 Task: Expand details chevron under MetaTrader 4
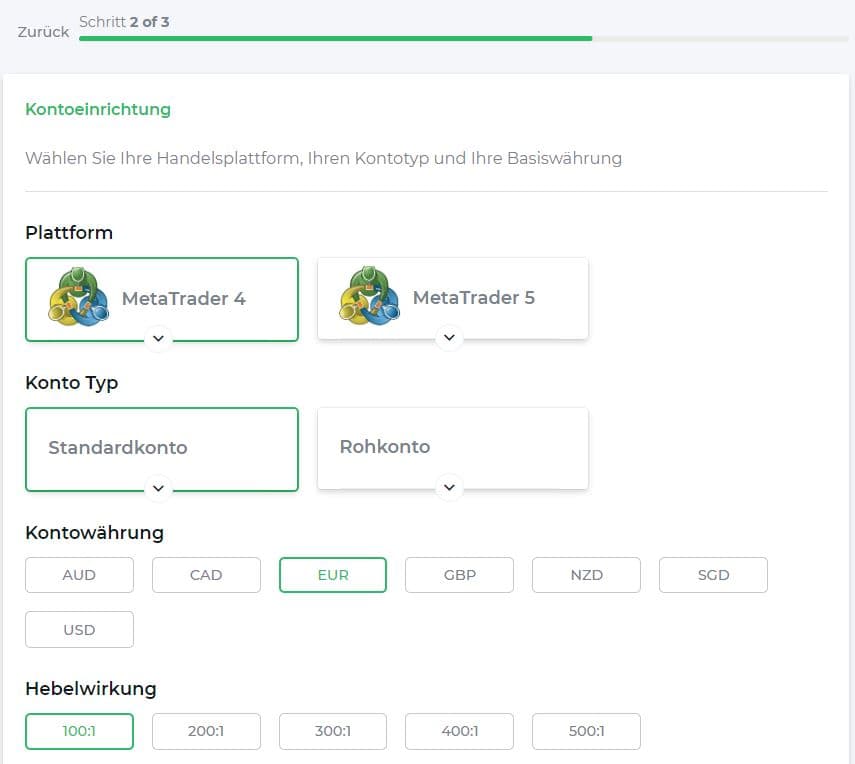tap(158, 338)
